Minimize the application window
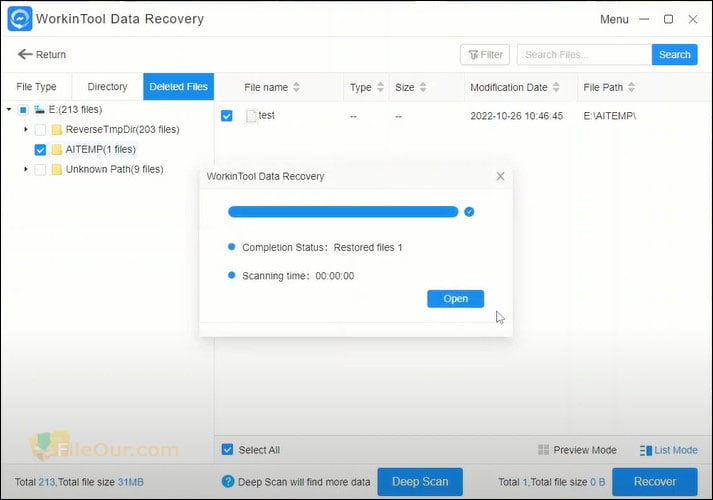The height and width of the screenshot is (500, 713). click(x=644, y=19)
